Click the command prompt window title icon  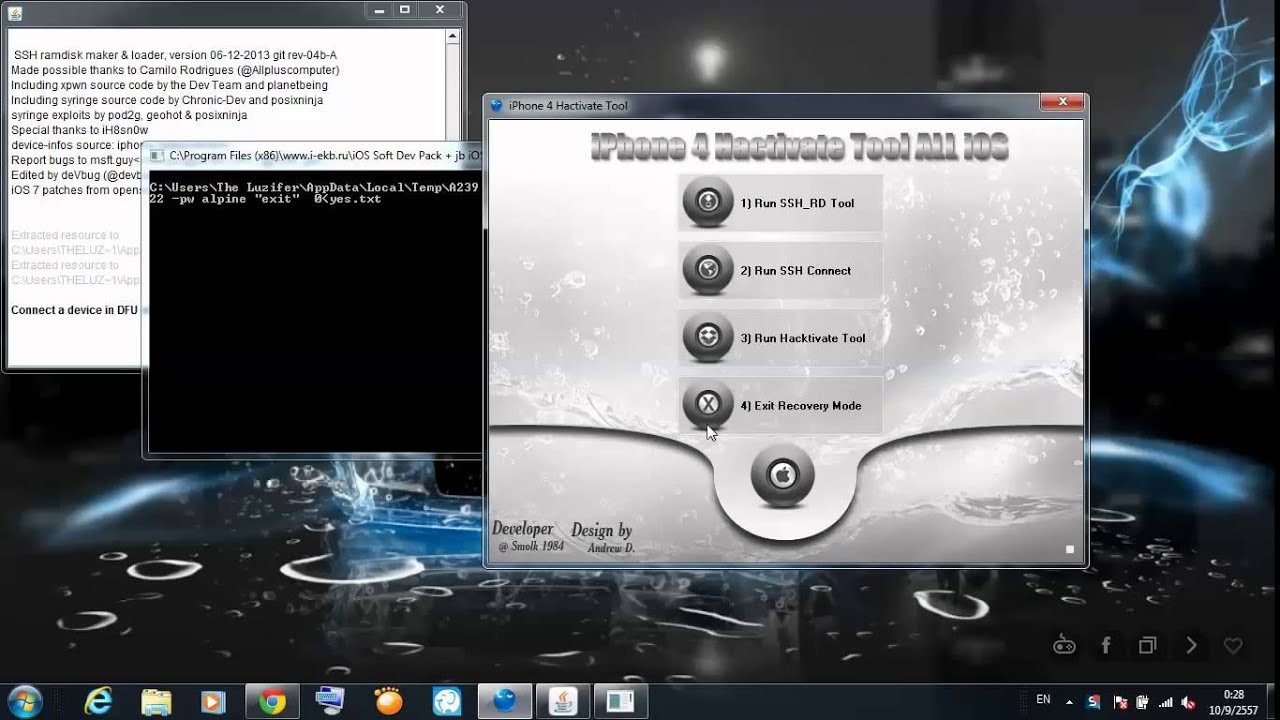pos(157,155)
